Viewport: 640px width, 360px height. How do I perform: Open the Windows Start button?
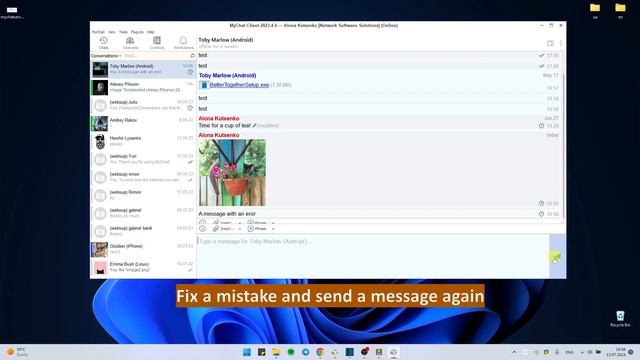[x=247, y=352]
